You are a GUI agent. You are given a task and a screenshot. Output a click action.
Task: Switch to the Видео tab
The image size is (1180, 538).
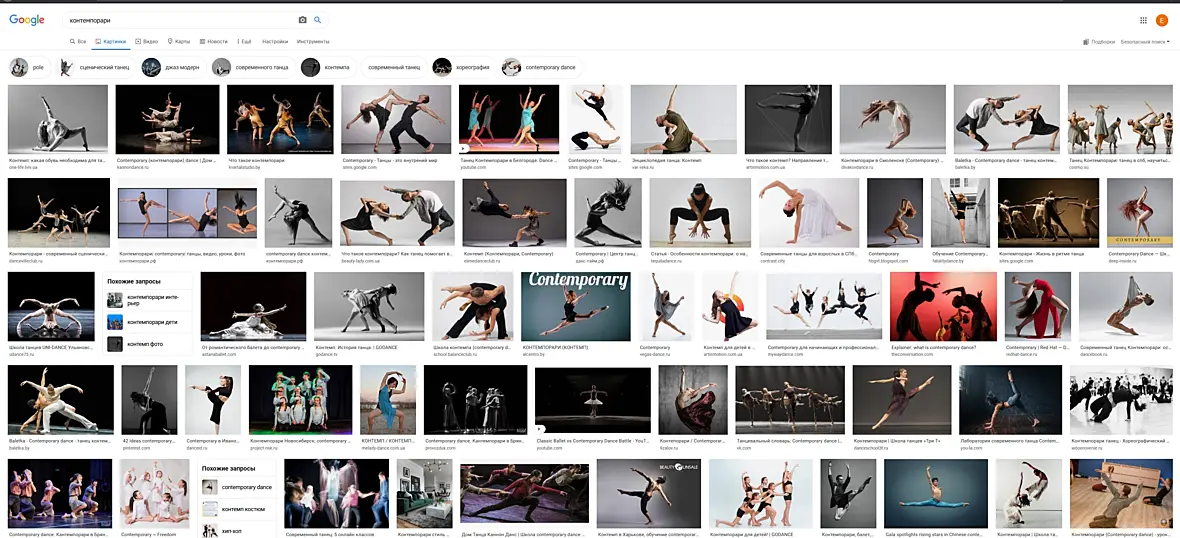pyautogui.click(x=147, y=41)
